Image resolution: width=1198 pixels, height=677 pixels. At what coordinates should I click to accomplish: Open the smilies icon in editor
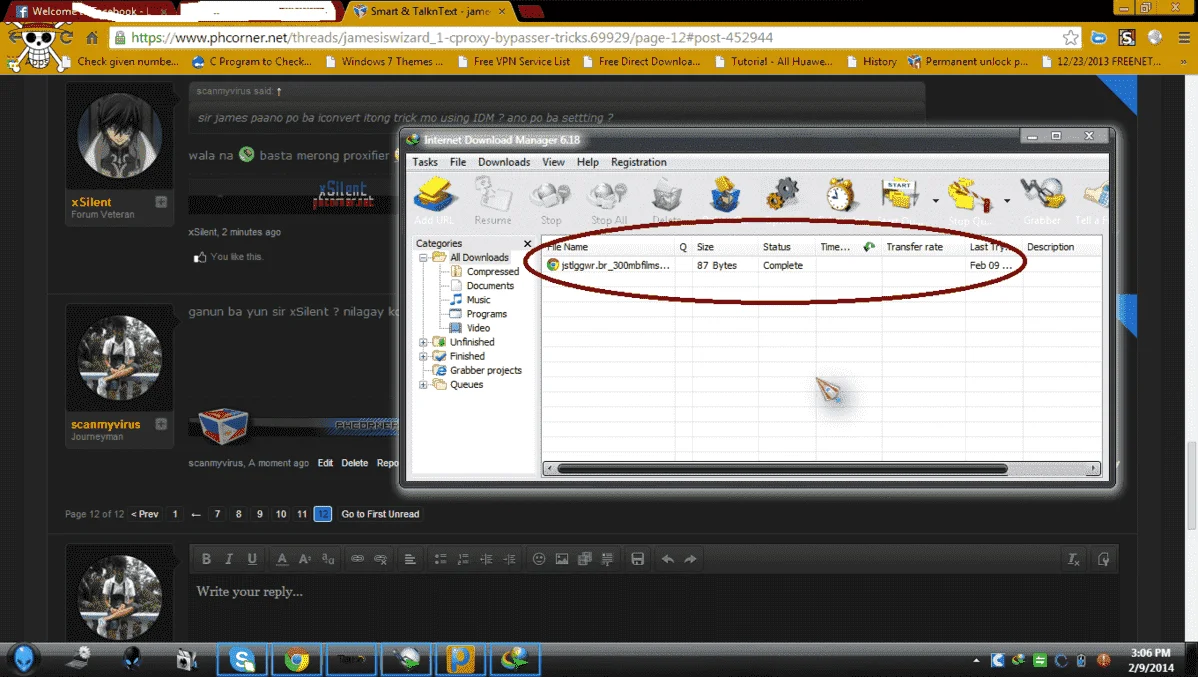pos(539,559)
